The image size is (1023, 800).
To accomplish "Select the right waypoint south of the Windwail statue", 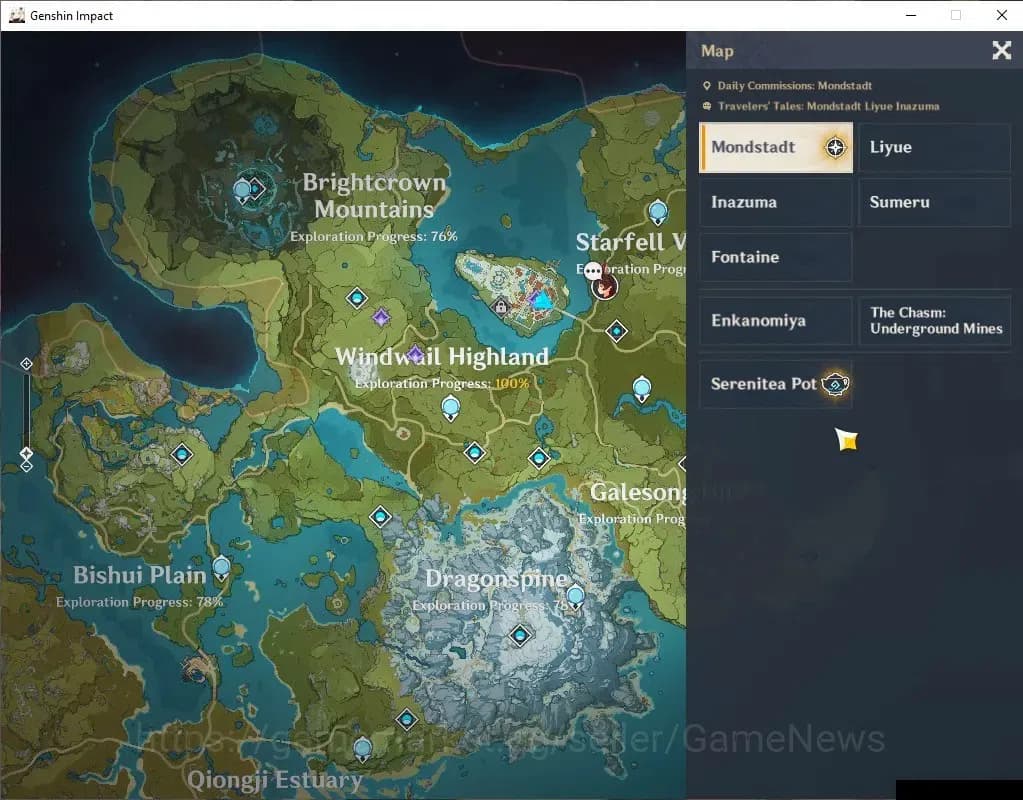I will (539, 459).
